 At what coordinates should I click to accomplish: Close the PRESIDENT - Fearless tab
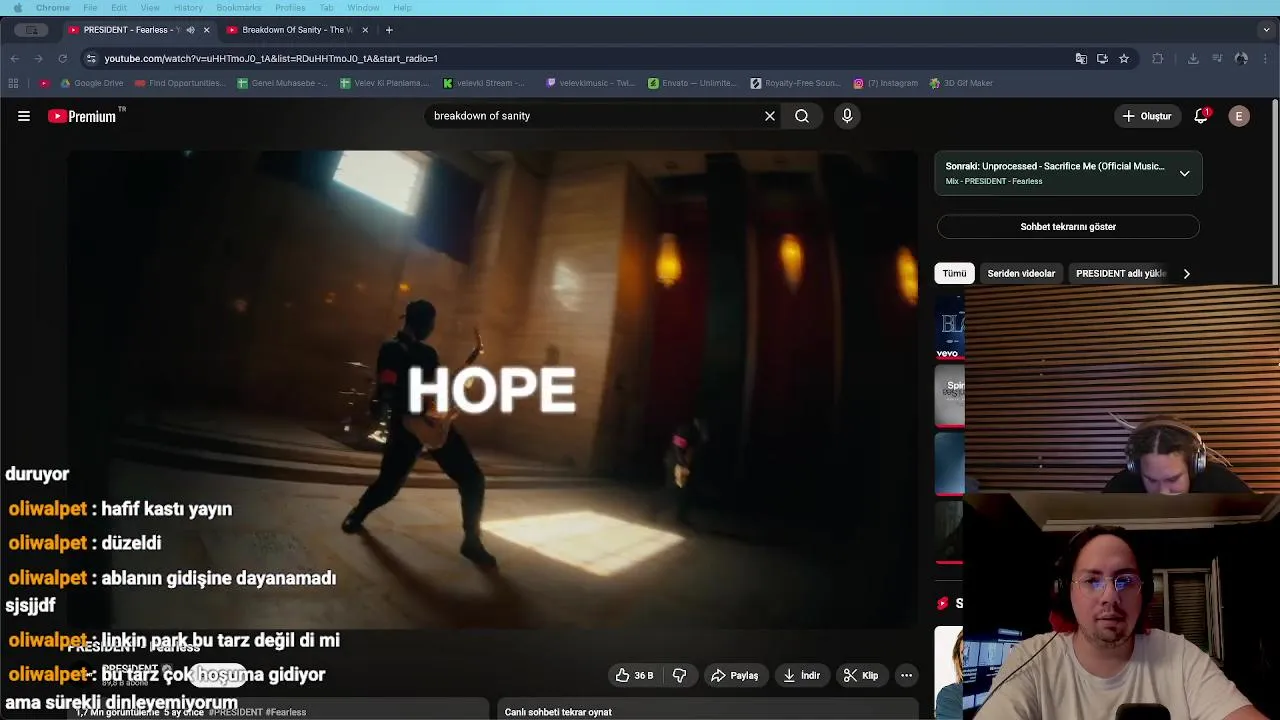coord(206,30)
